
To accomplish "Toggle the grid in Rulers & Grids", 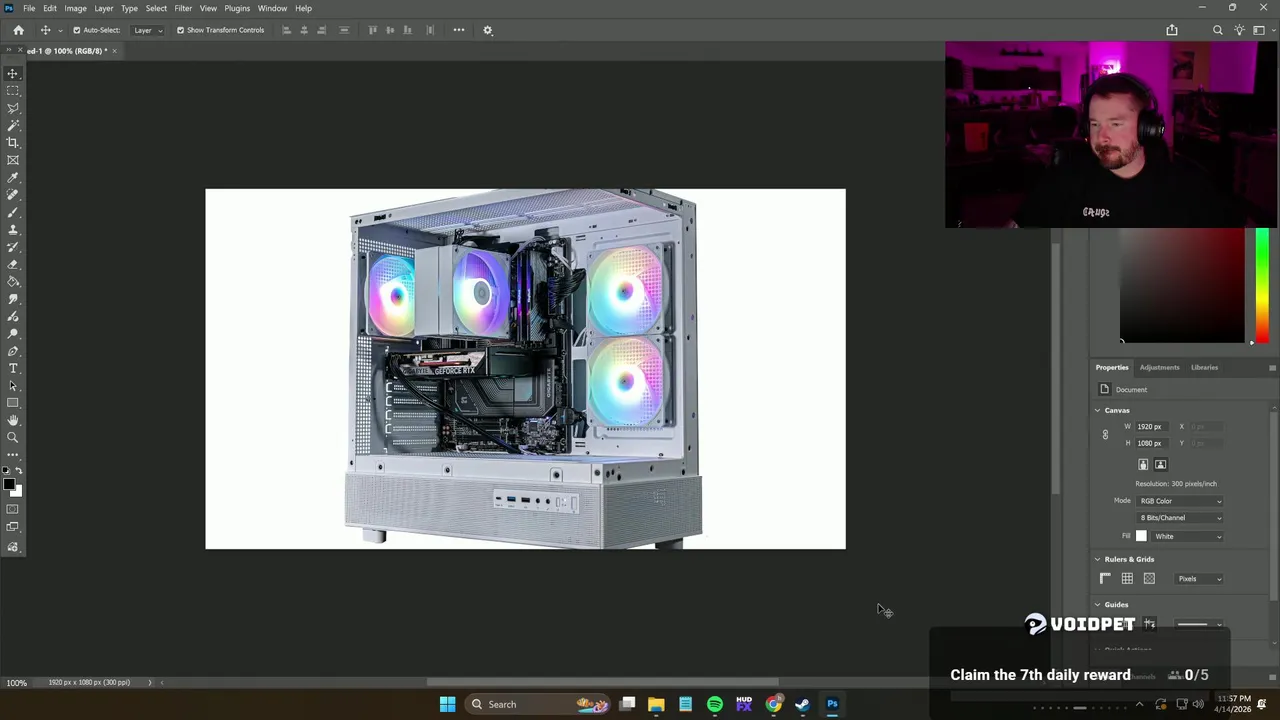I will point(1127,579).
